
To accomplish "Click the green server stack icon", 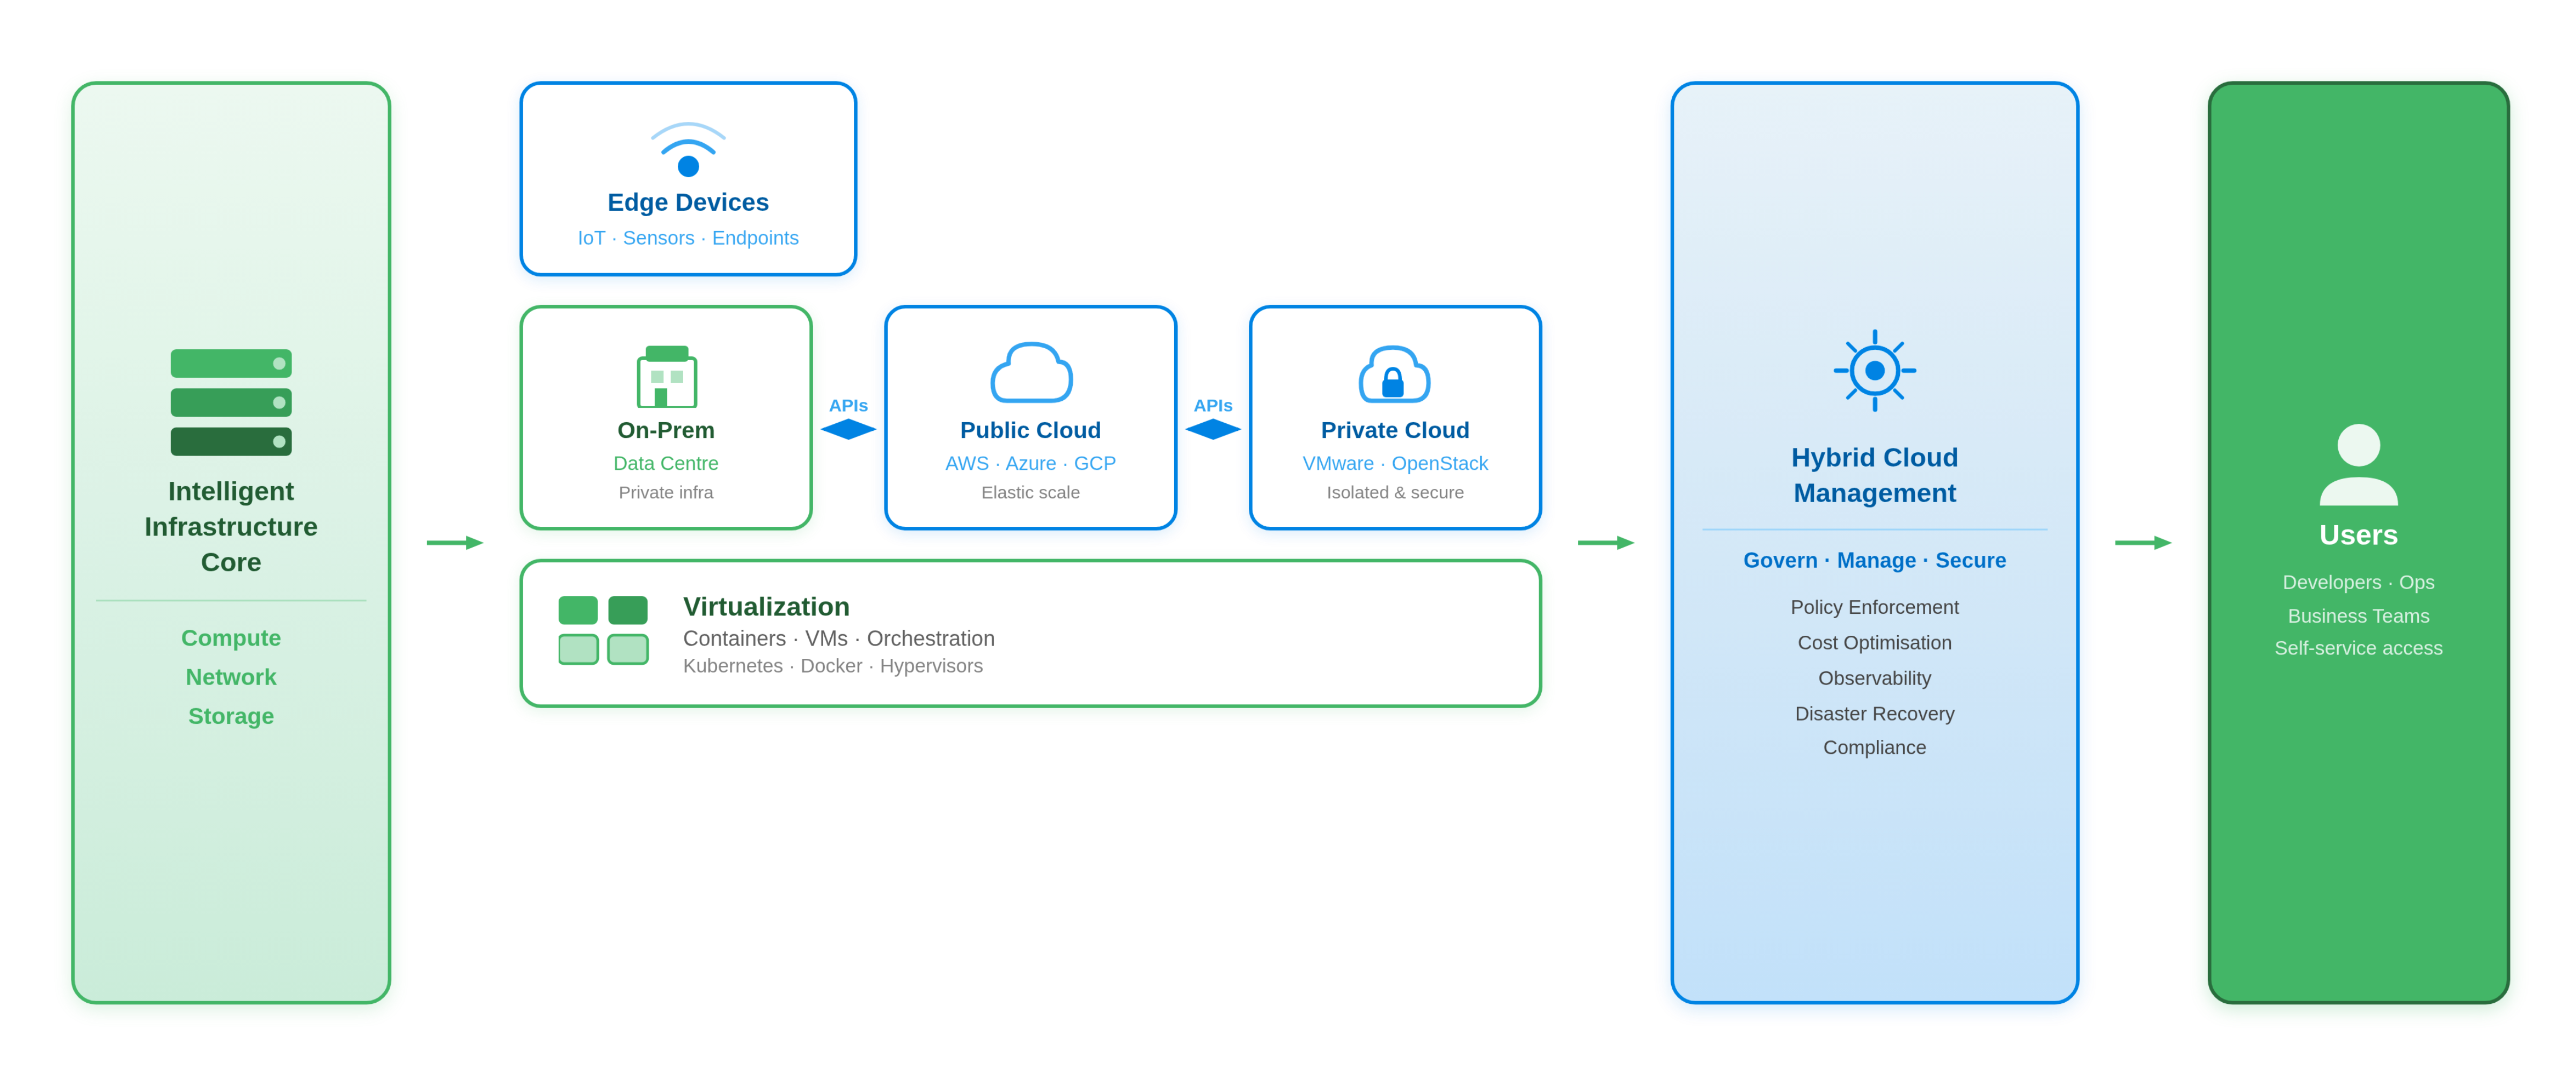I will click(231, 402).
